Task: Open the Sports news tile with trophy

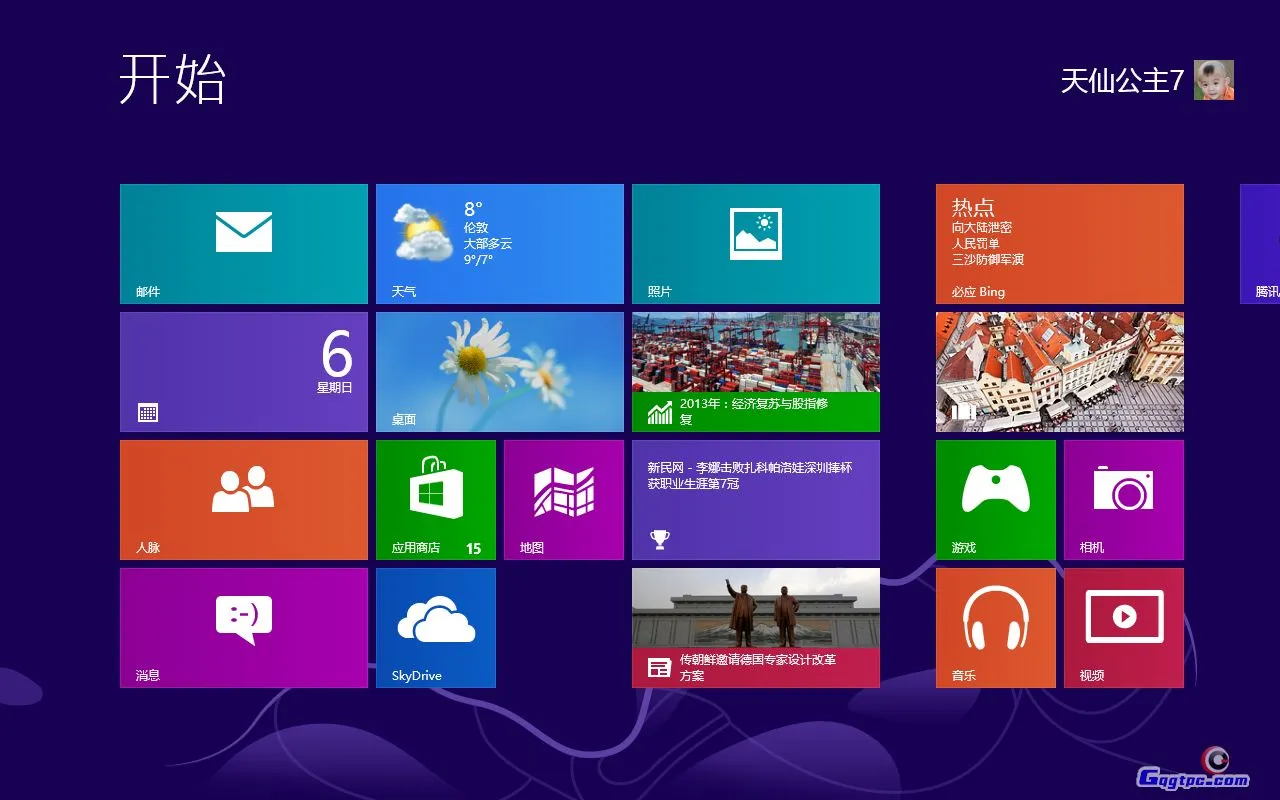Action: coord(755,499)
